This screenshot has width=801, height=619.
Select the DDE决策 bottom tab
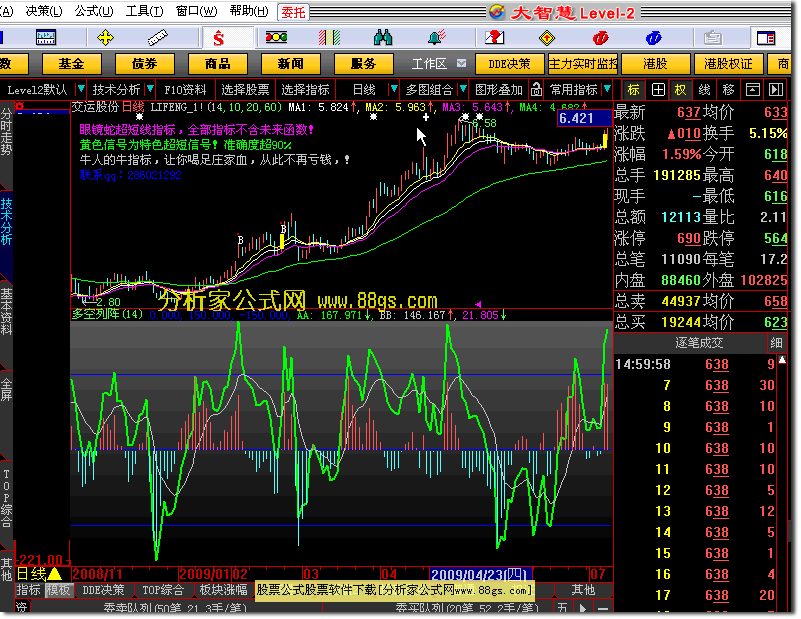pyautogui.click(x=103, y=590)
